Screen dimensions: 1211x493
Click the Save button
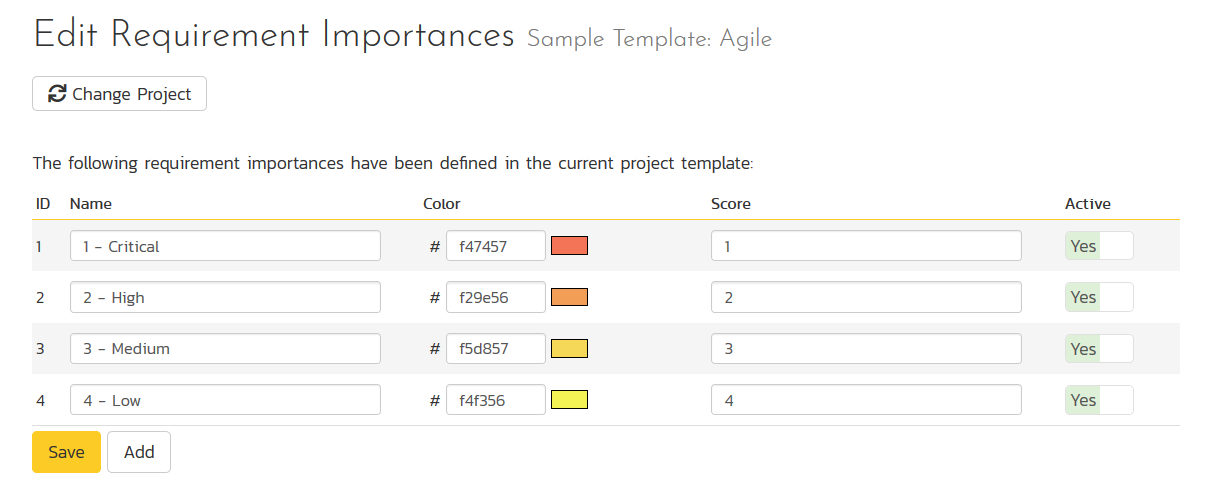click(66, 452)
